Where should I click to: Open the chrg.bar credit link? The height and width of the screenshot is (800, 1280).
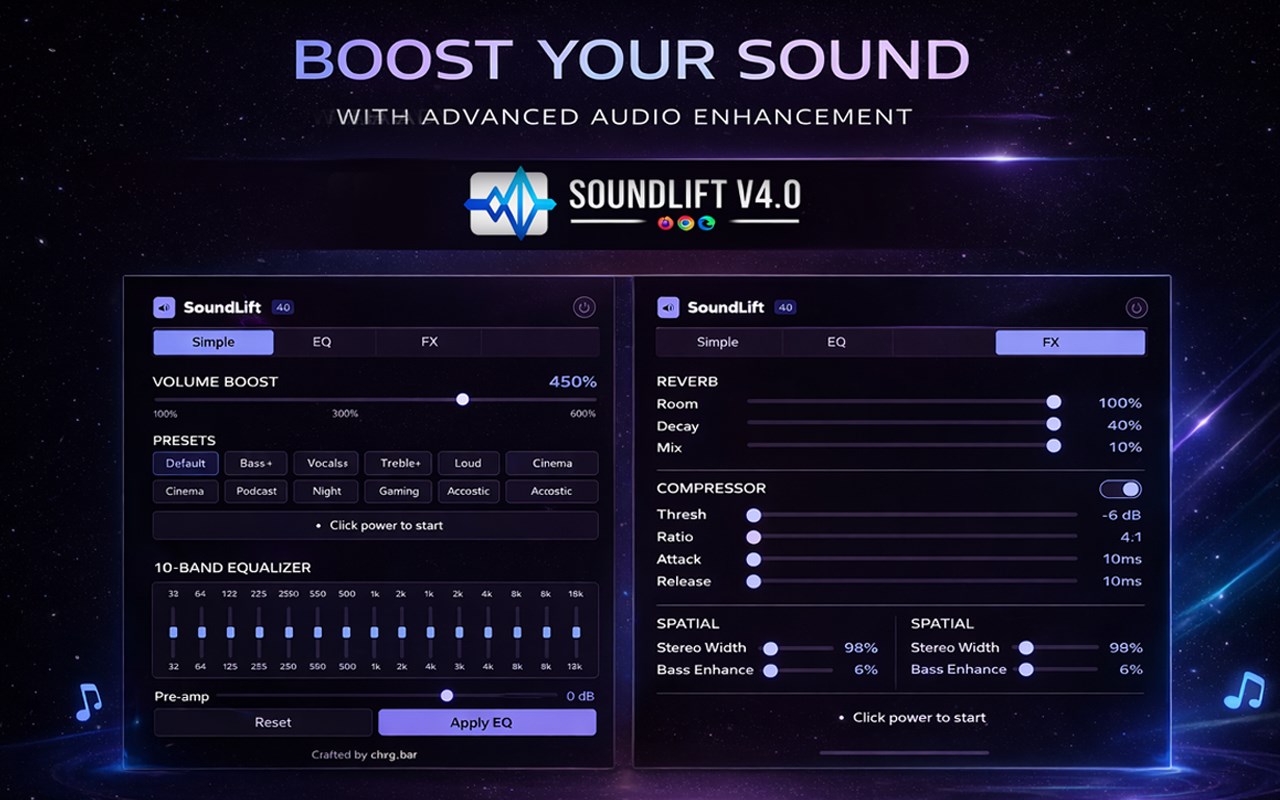coord(392,755)
